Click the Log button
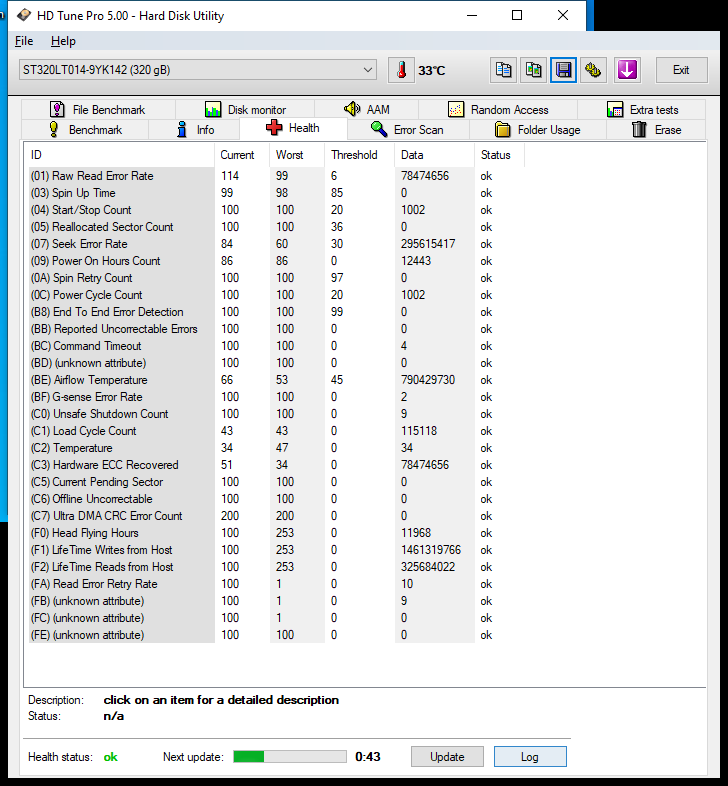Image resolution: width=728 pixels, height=786 pixels. point(530,756)
